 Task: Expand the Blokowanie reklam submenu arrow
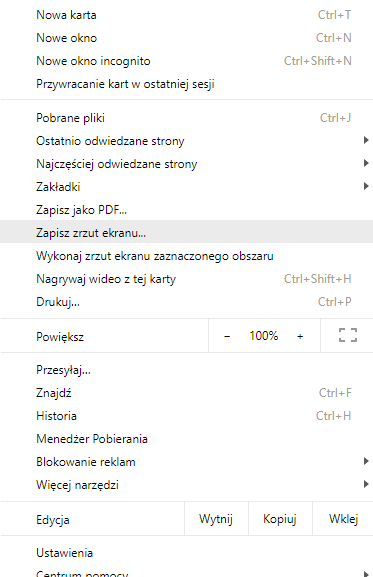(x=366, y=461)
